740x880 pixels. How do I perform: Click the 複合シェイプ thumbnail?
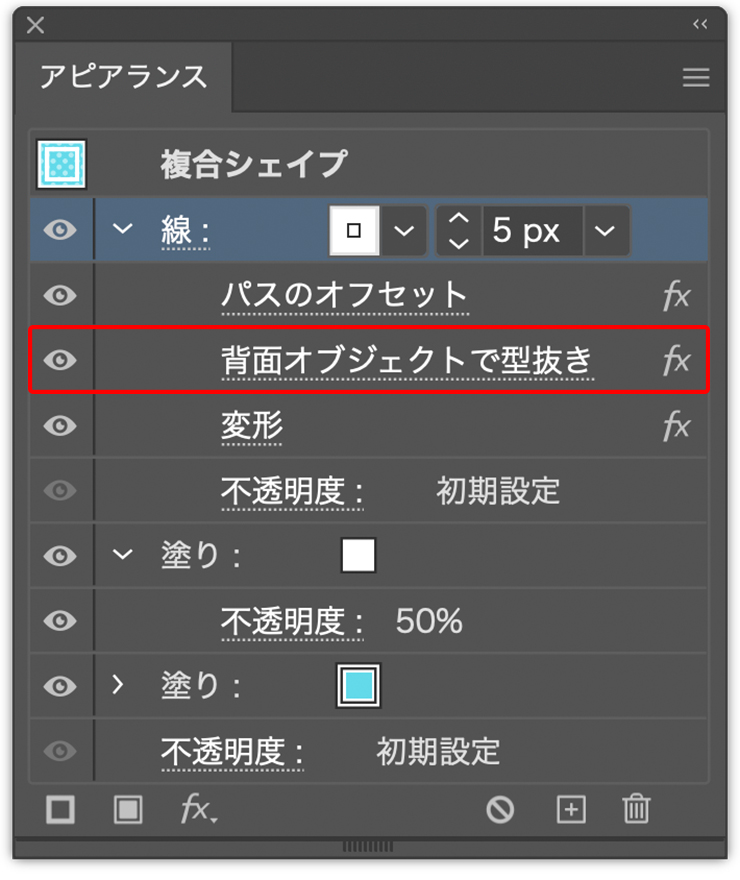coord(61,163)
